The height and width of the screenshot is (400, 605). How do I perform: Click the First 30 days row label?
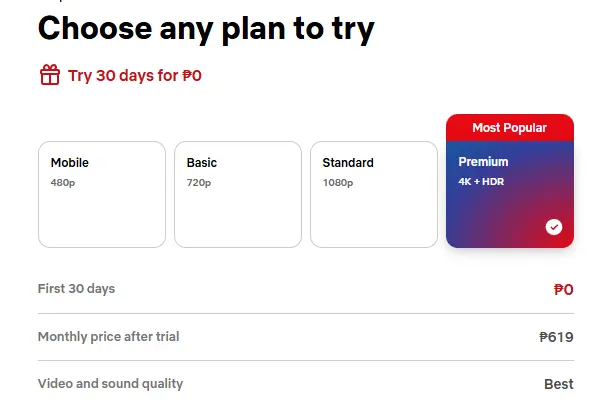76,289
